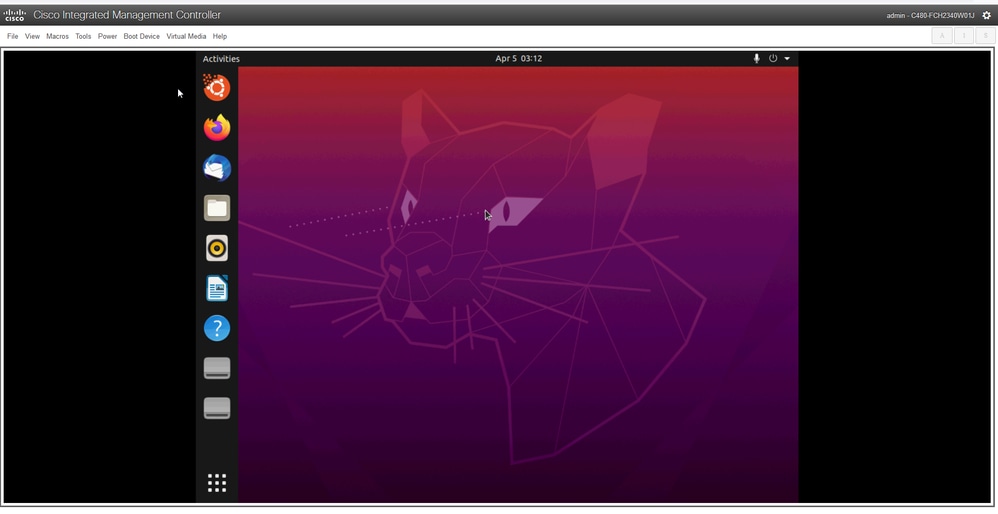Click the Cisco Integrated Management Controller title
This screenshot has width=998, height=514.
(127, 15)
